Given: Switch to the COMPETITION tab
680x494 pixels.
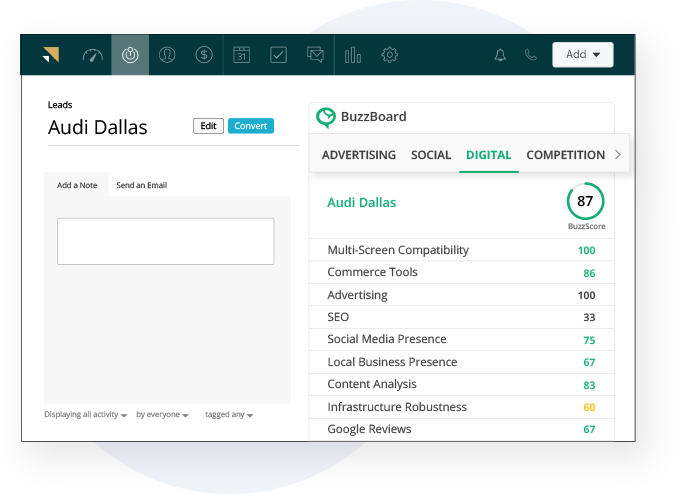Looking at the screenshot, I should (x=566, y=155).
